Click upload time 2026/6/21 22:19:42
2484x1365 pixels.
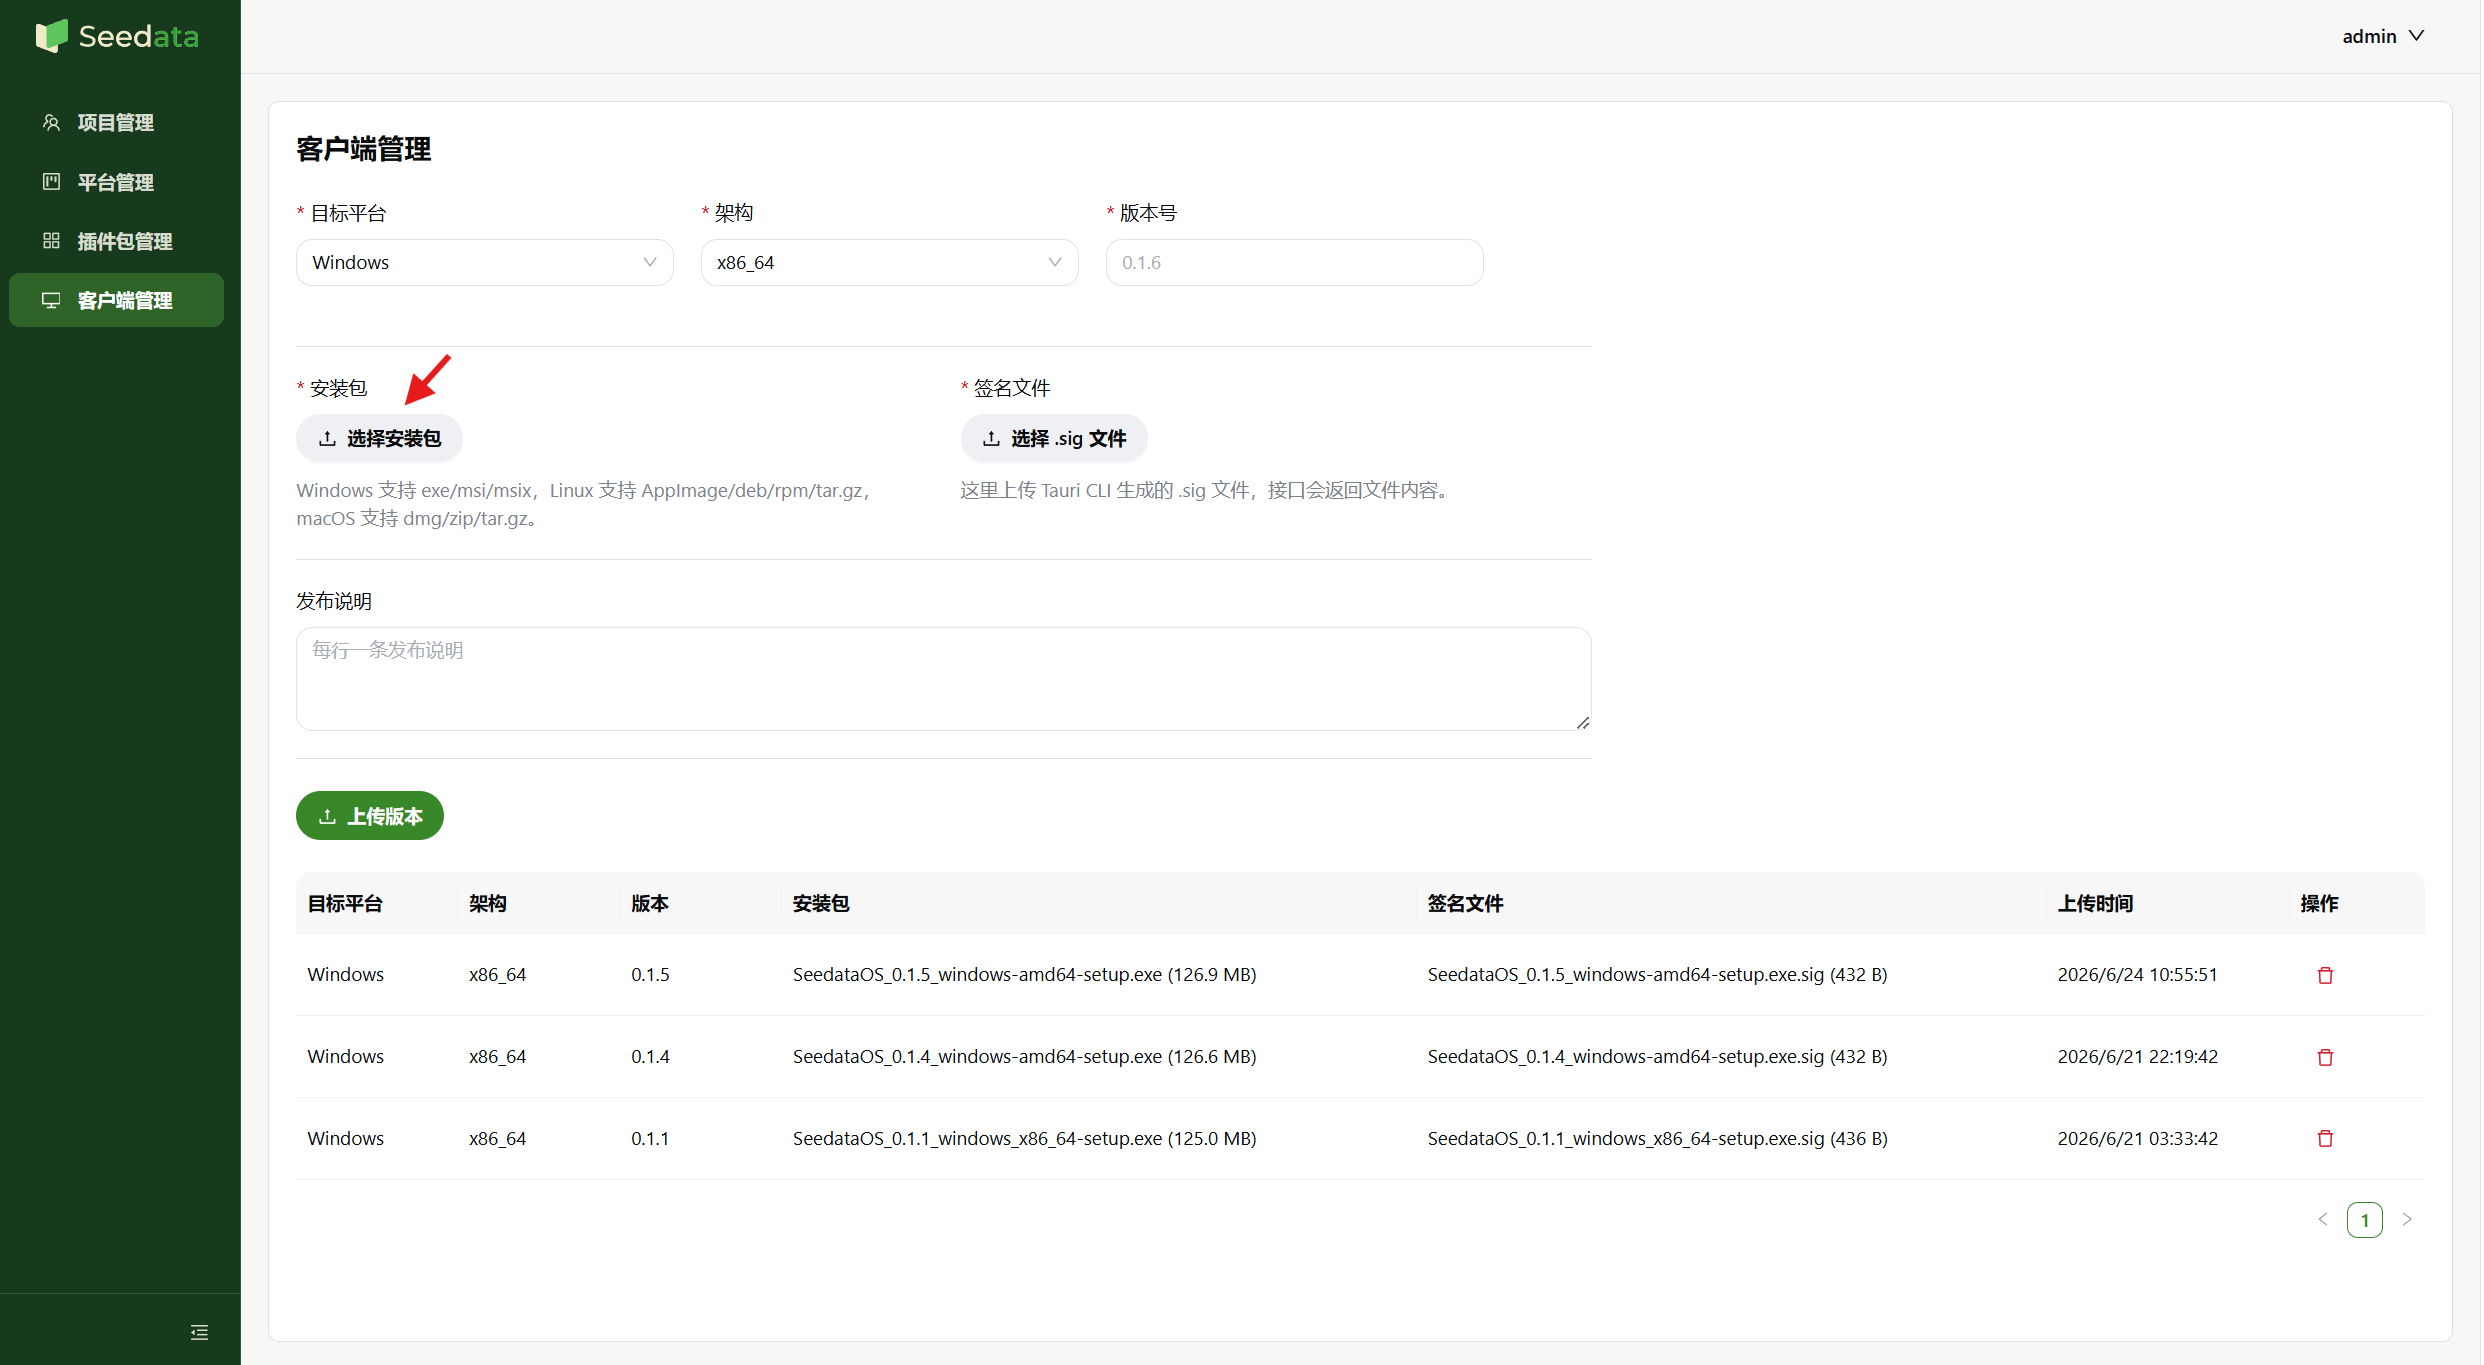(x=2137, y=1056)
